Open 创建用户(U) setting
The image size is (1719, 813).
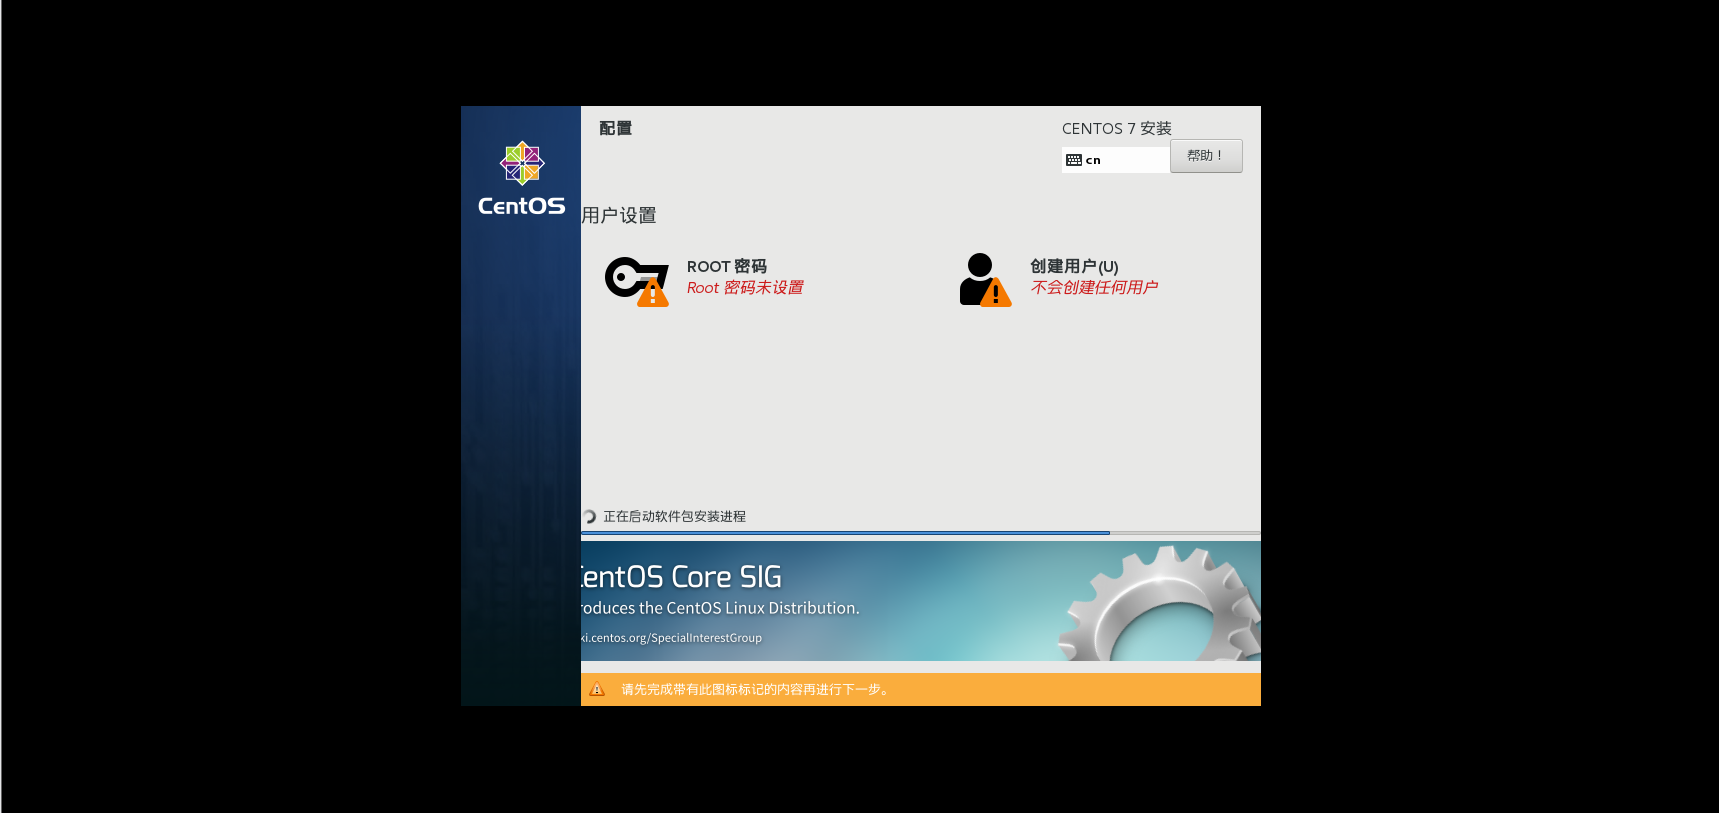(1074, 266)
